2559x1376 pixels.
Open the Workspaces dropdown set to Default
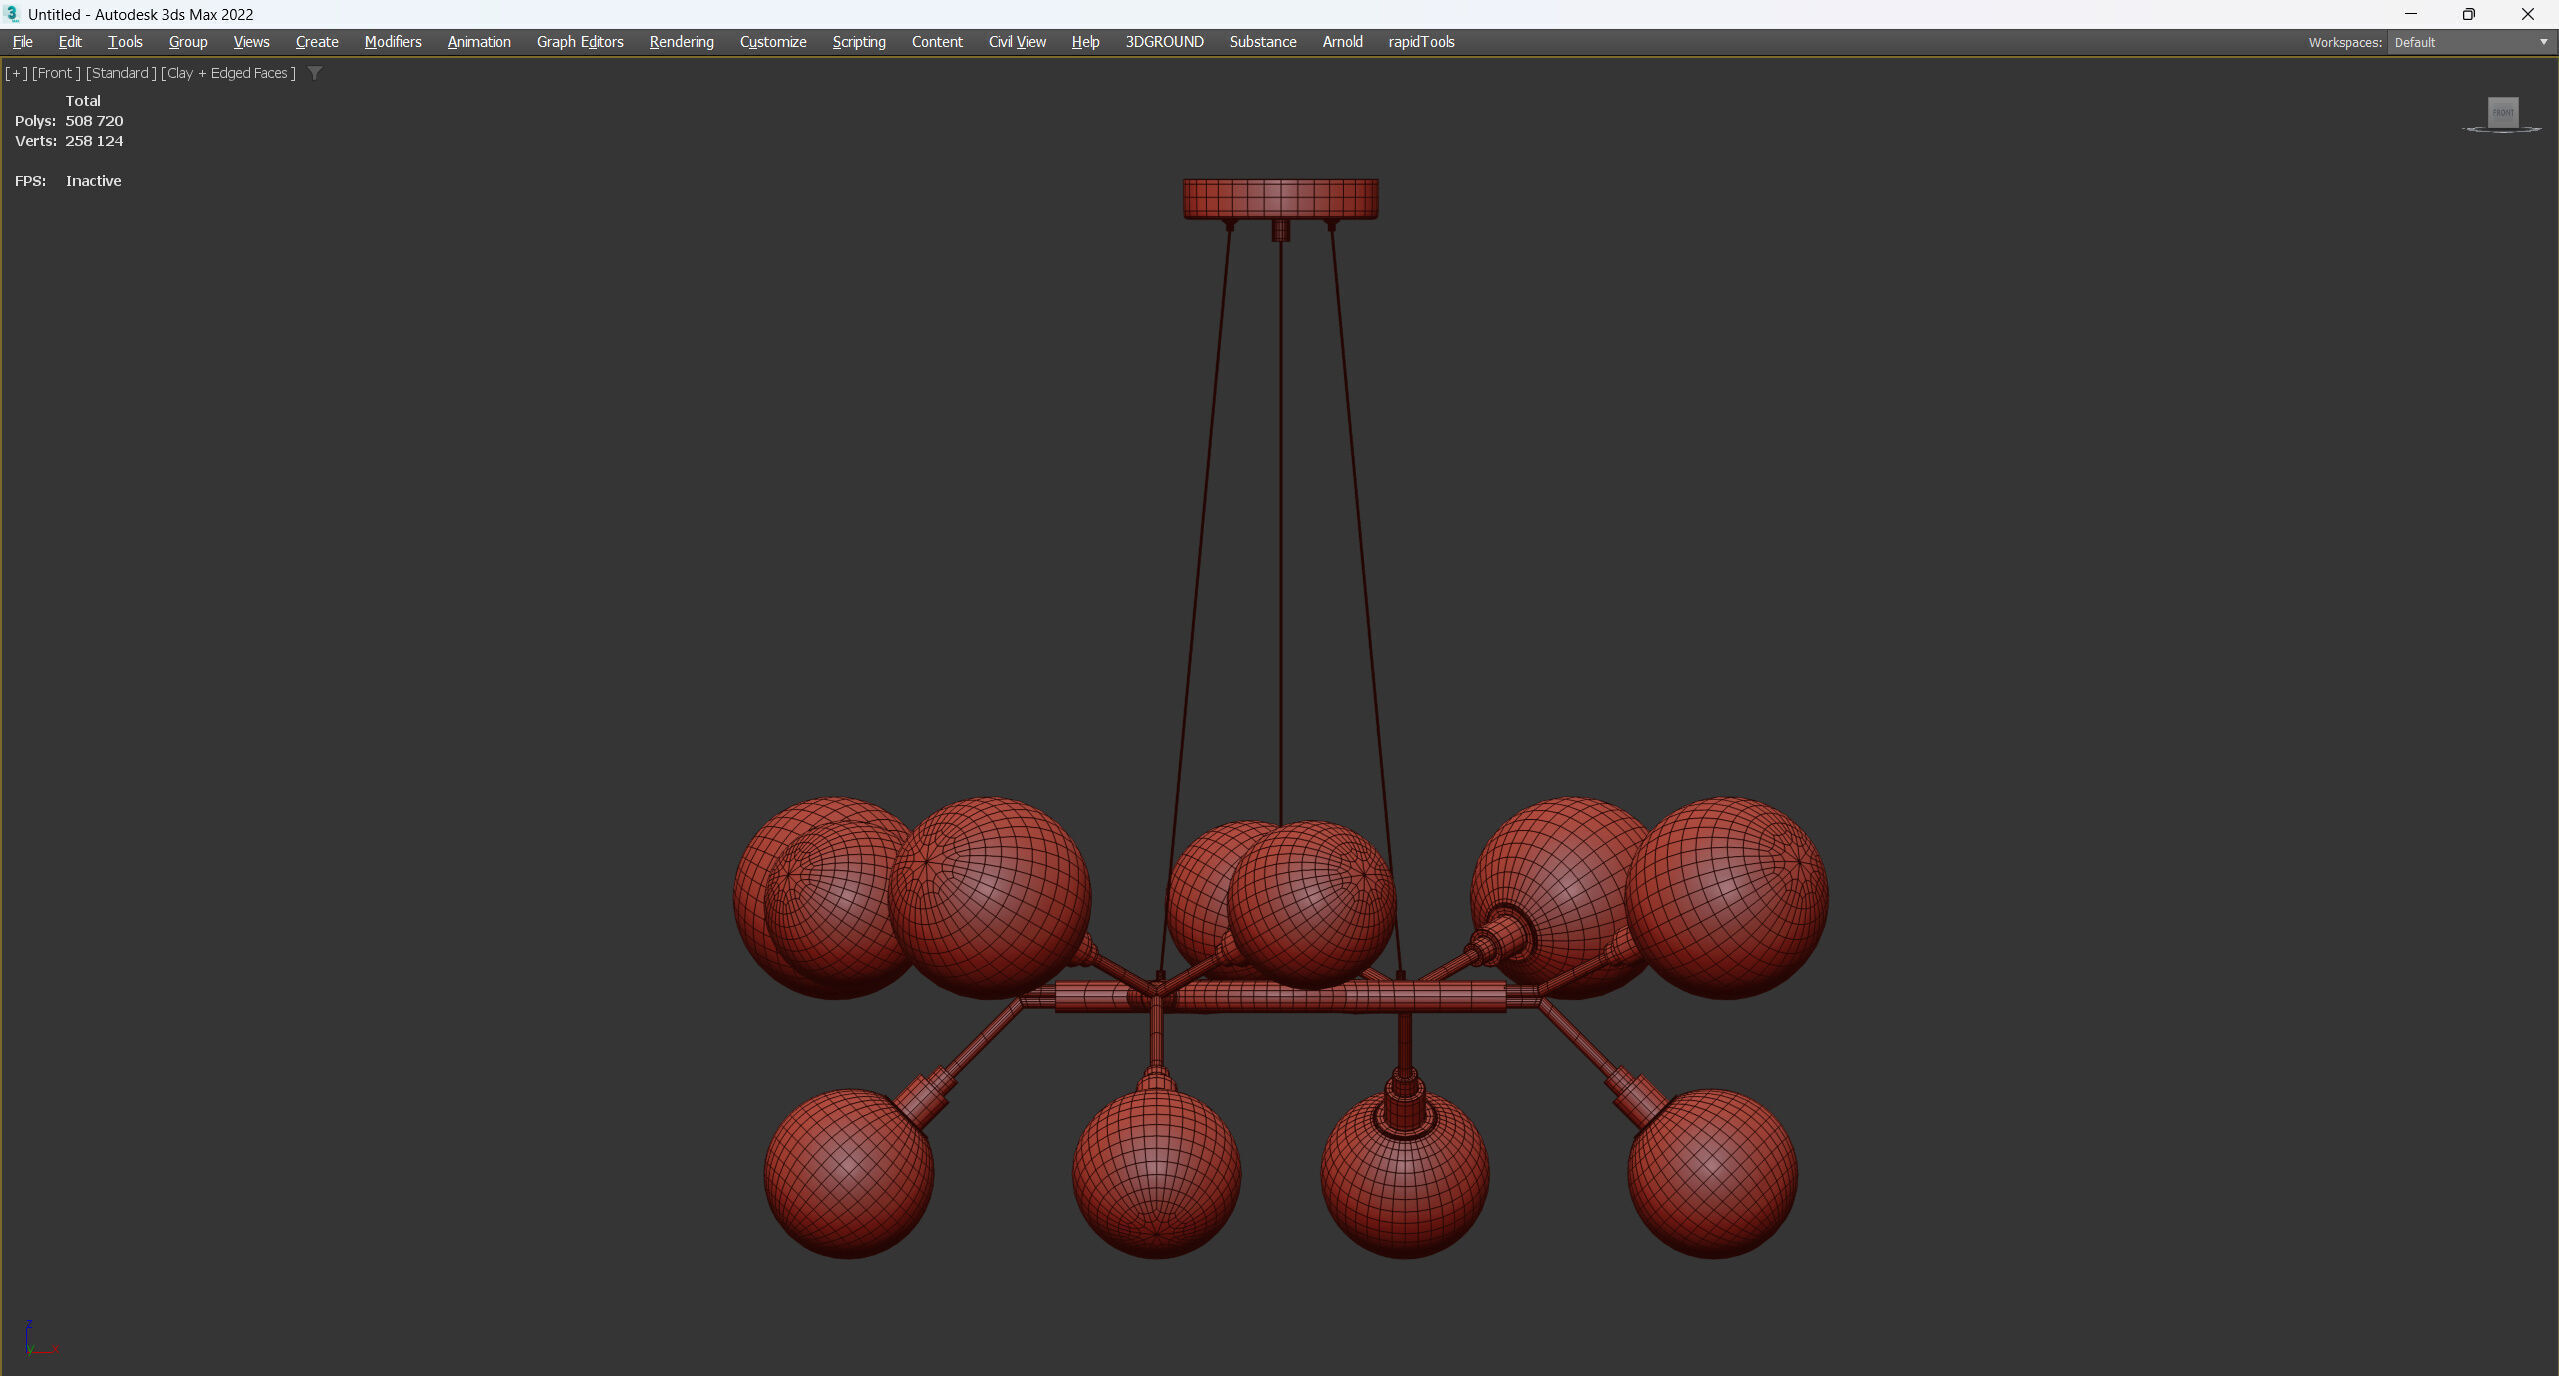coord(2470,42)
